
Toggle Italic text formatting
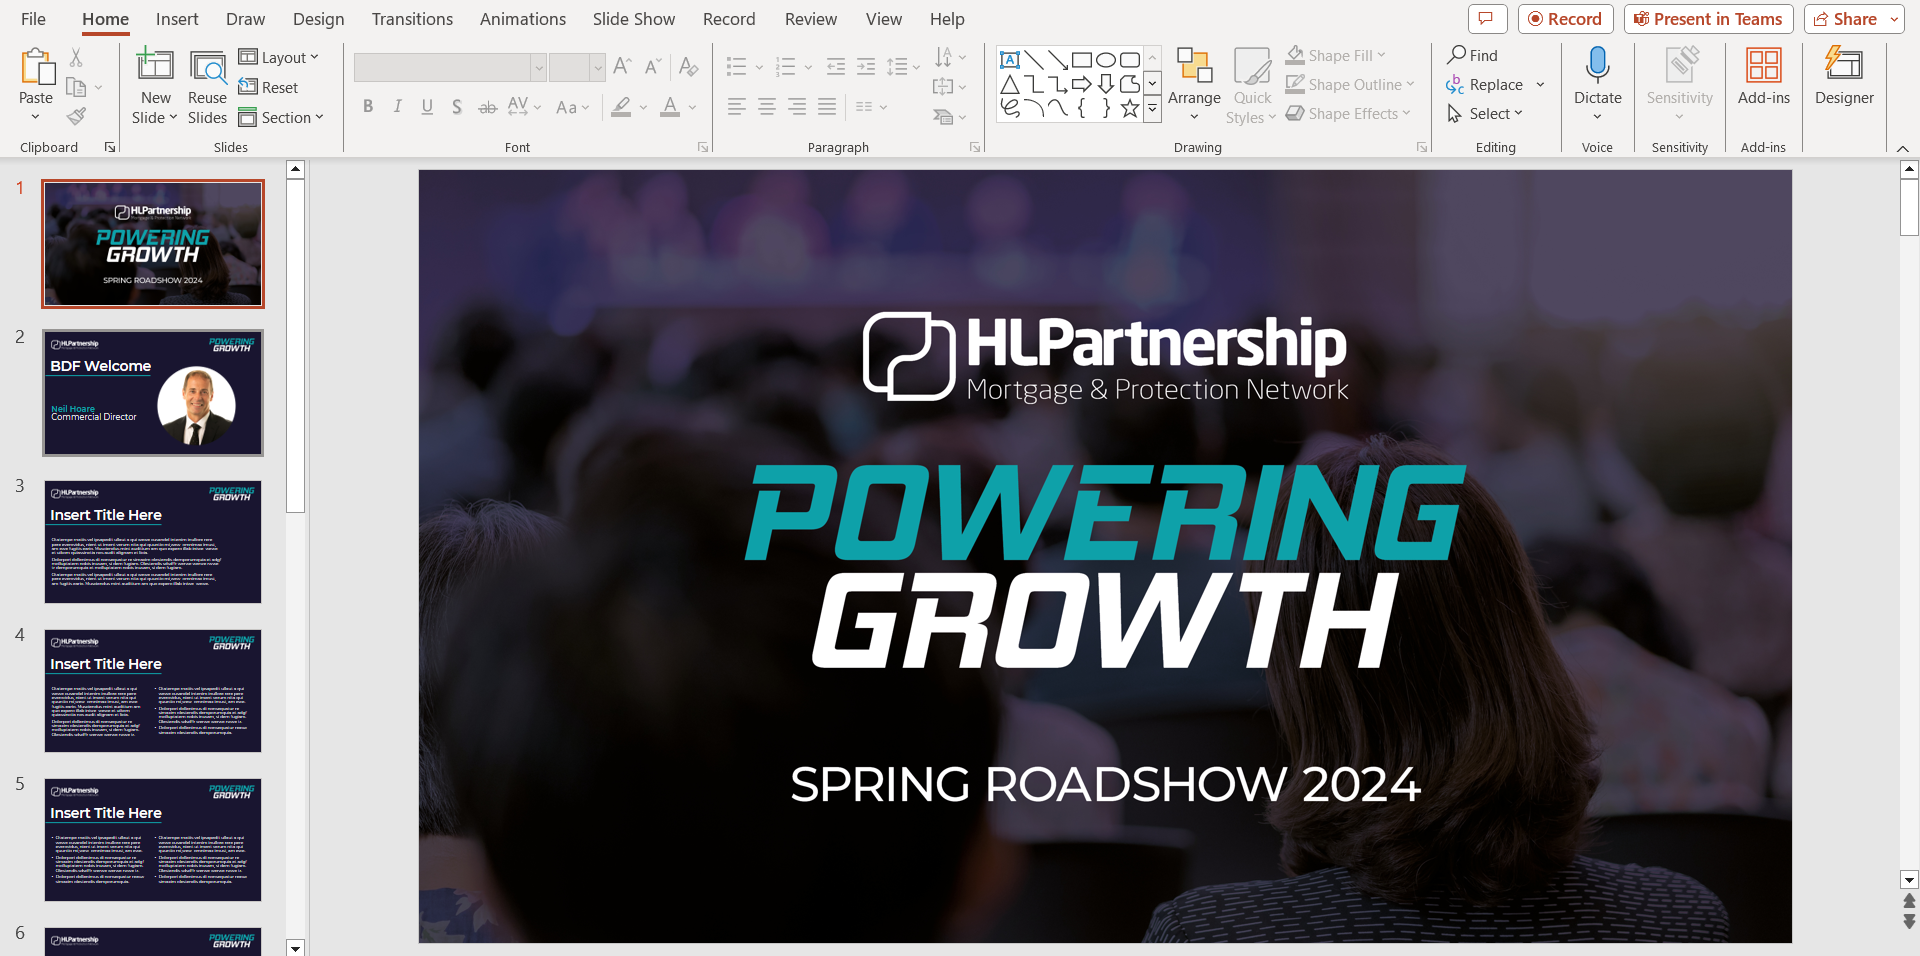(398, 107)
